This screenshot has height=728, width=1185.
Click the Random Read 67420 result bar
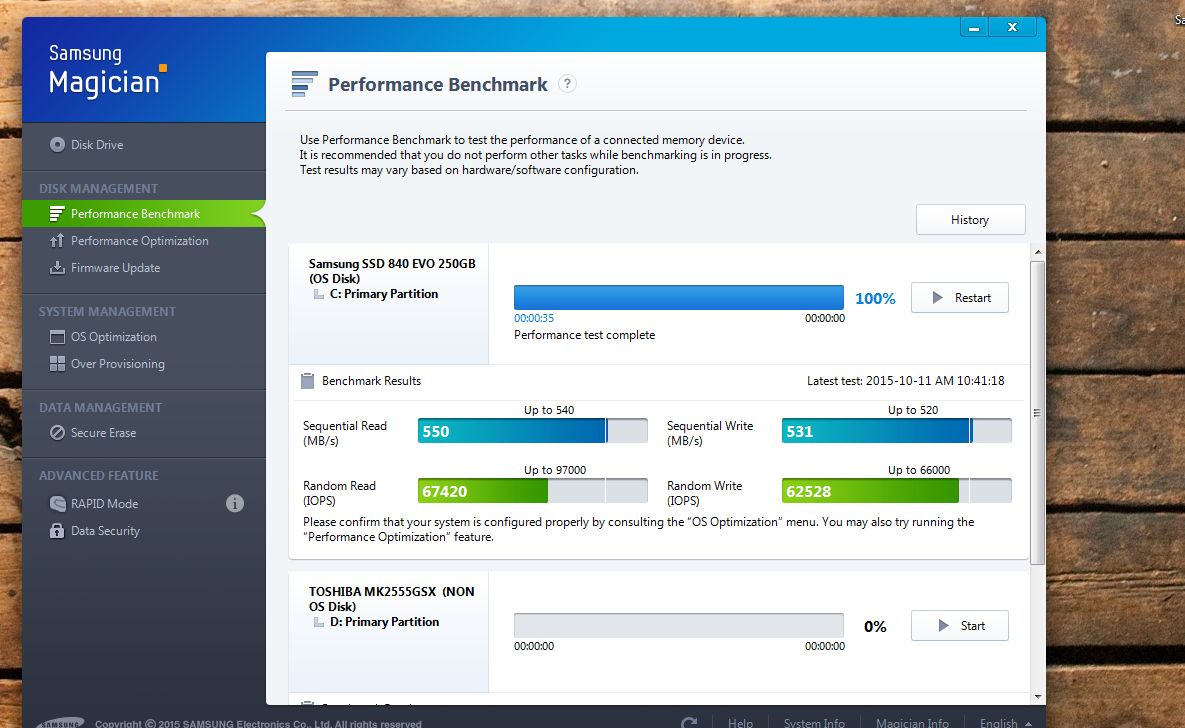pyautogui.click(x=533, y=491)
